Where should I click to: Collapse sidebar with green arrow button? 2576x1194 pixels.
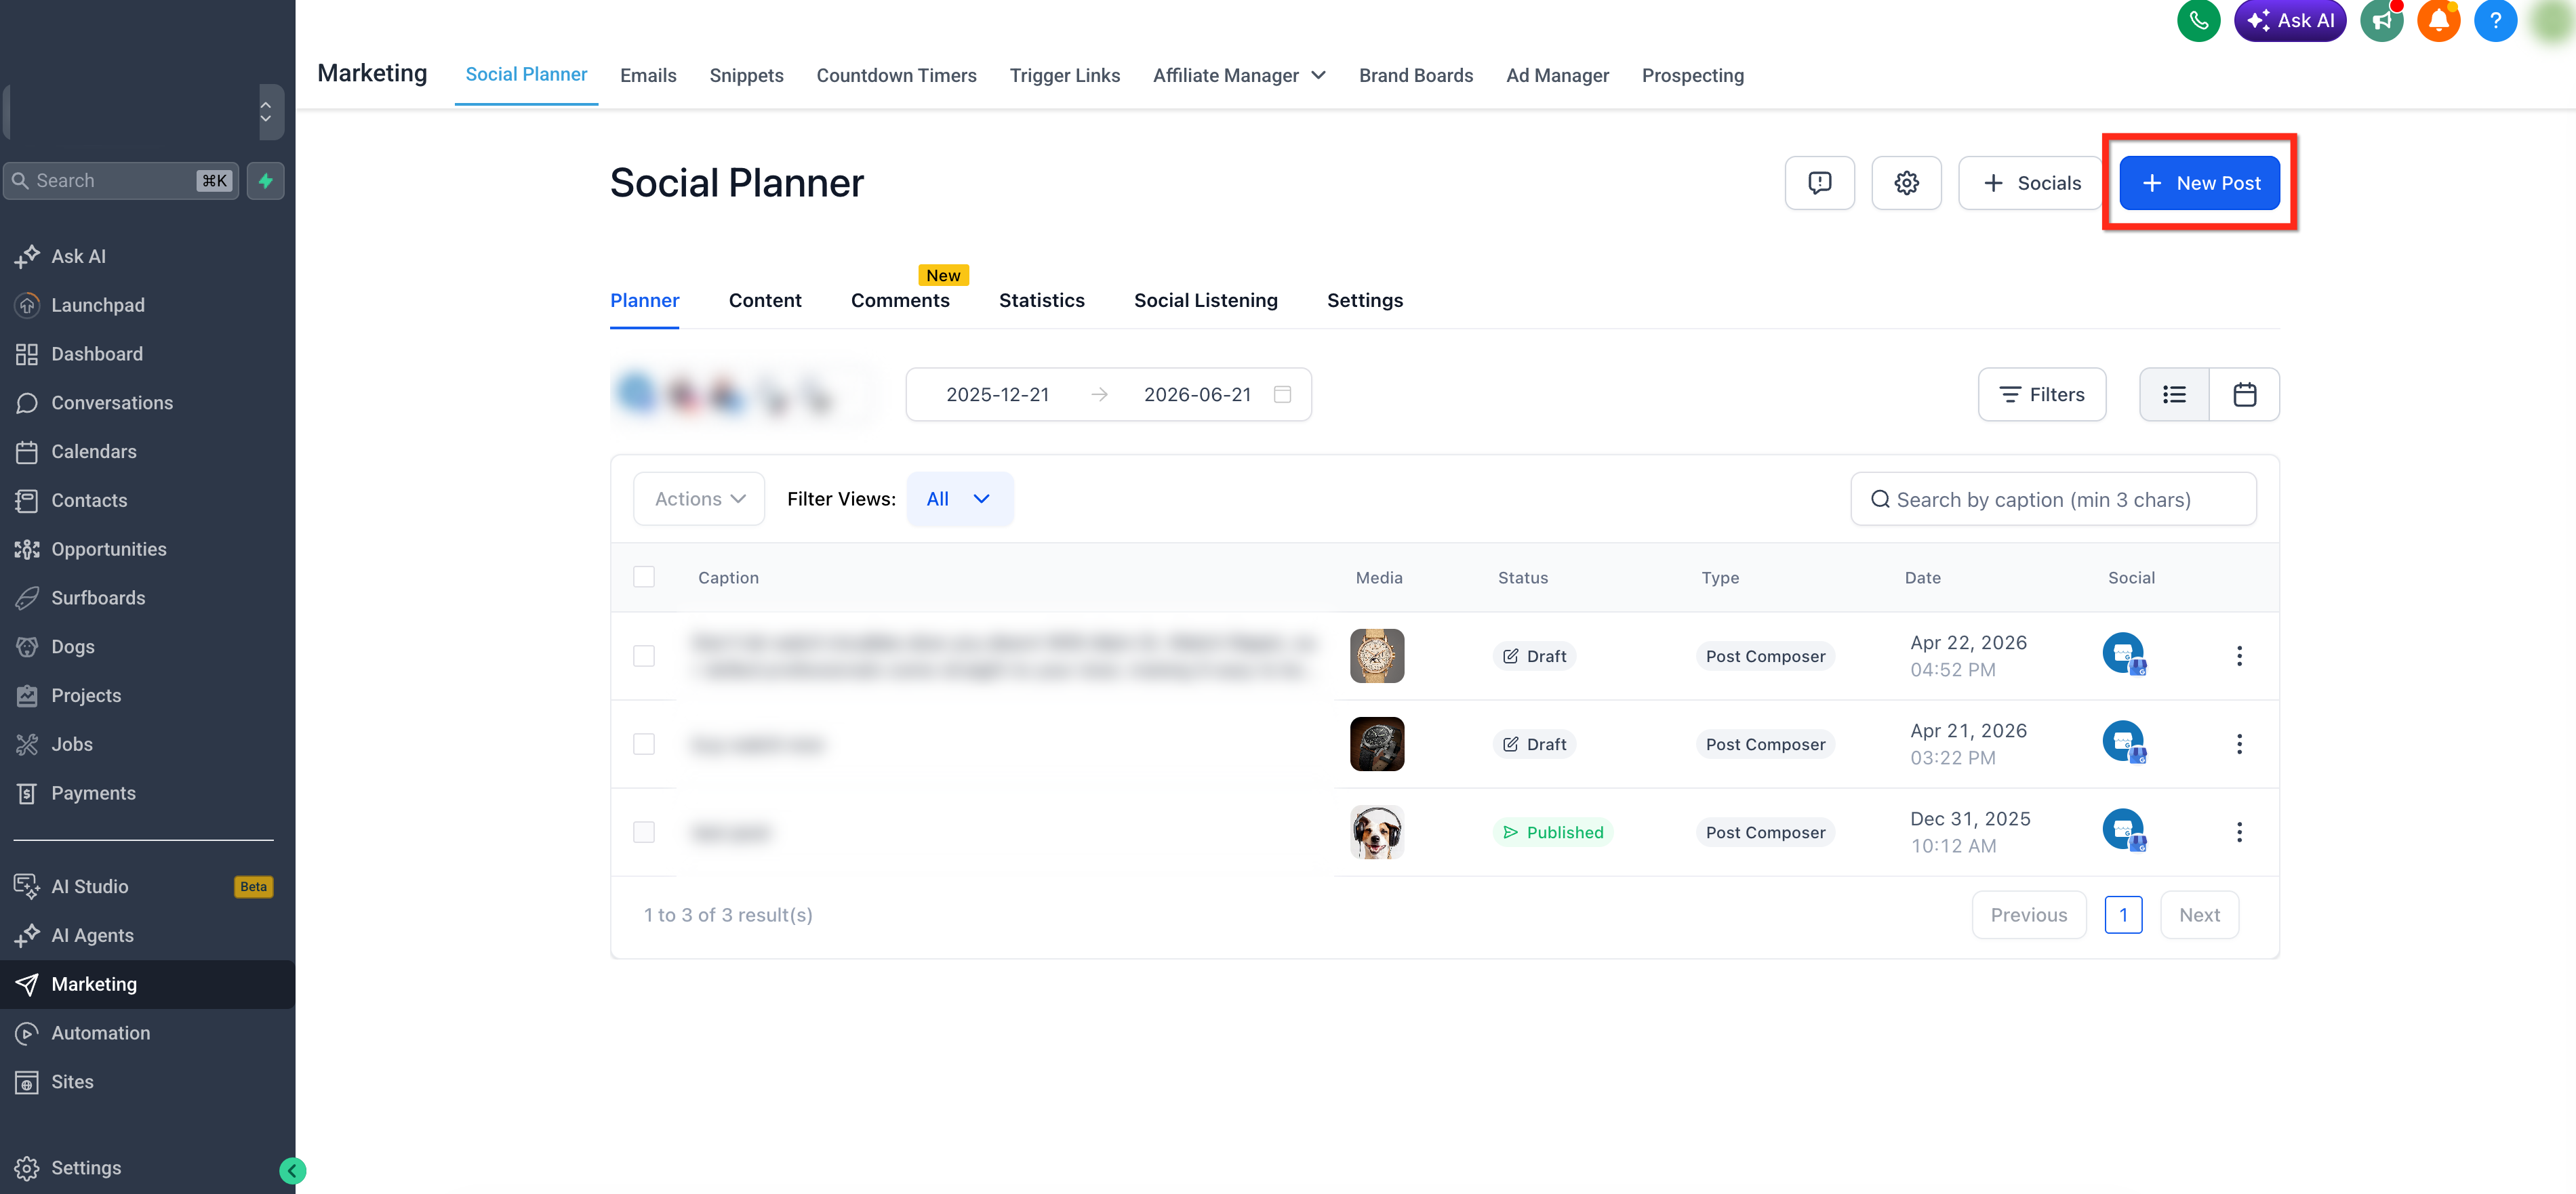[x=293, y=1170]
